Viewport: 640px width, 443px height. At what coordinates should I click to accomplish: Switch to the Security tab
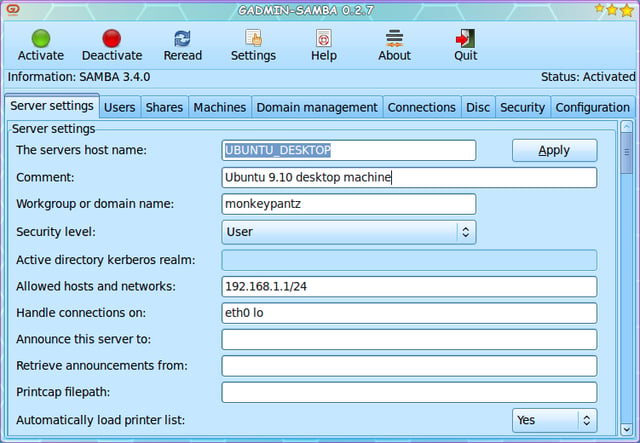[522, 107]
